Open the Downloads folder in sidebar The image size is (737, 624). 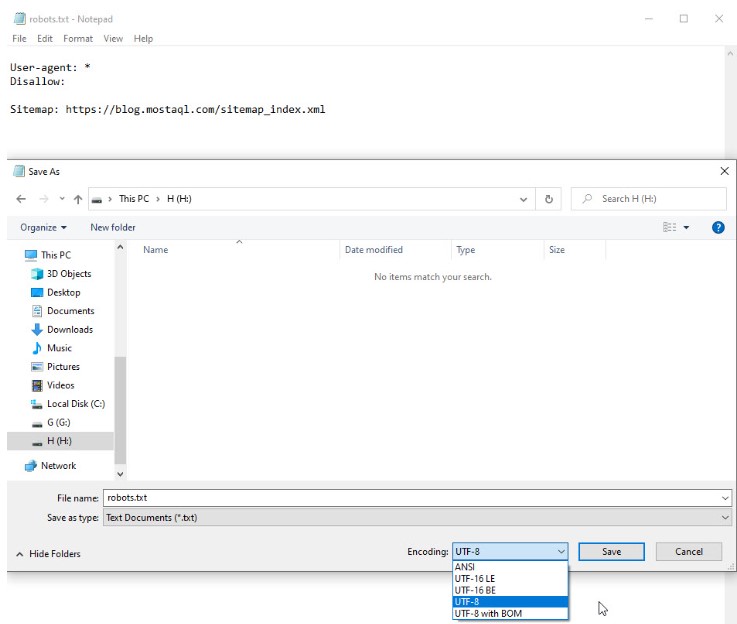62,329
